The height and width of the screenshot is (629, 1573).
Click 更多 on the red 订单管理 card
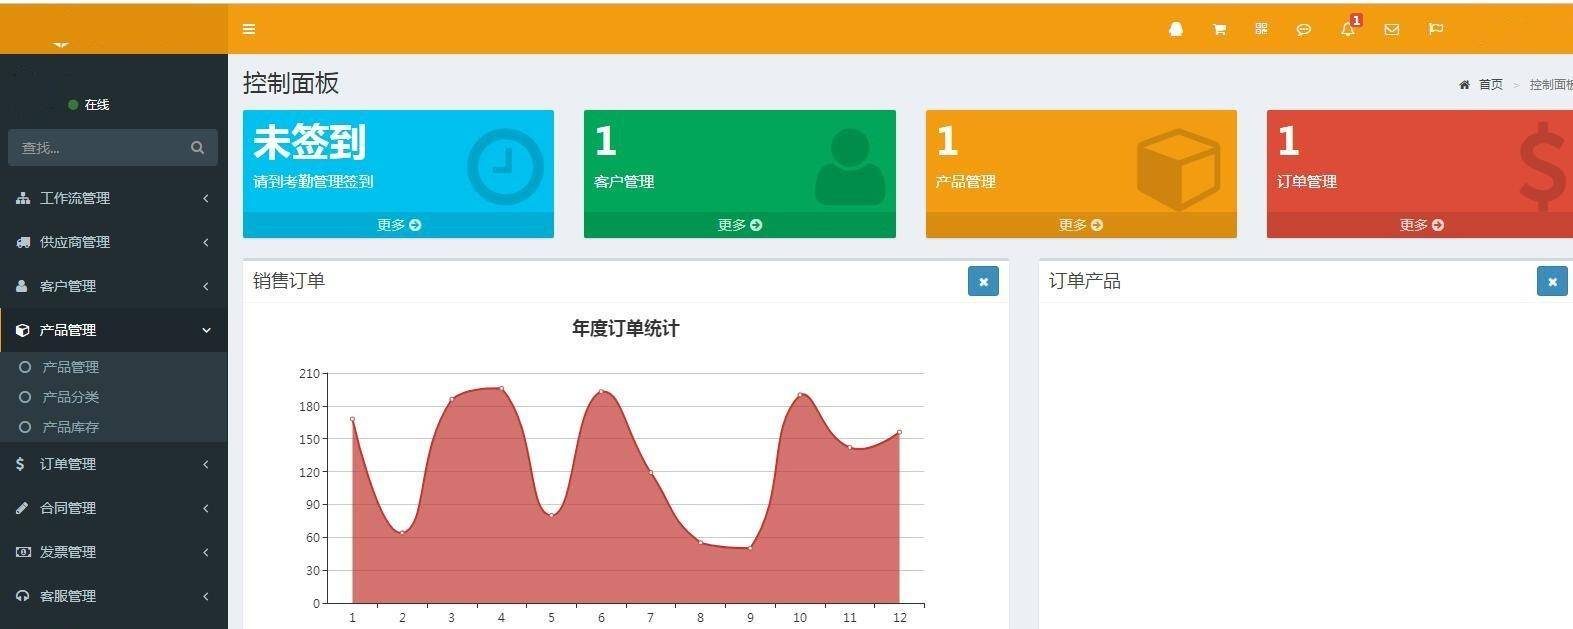click(1420, 225)
